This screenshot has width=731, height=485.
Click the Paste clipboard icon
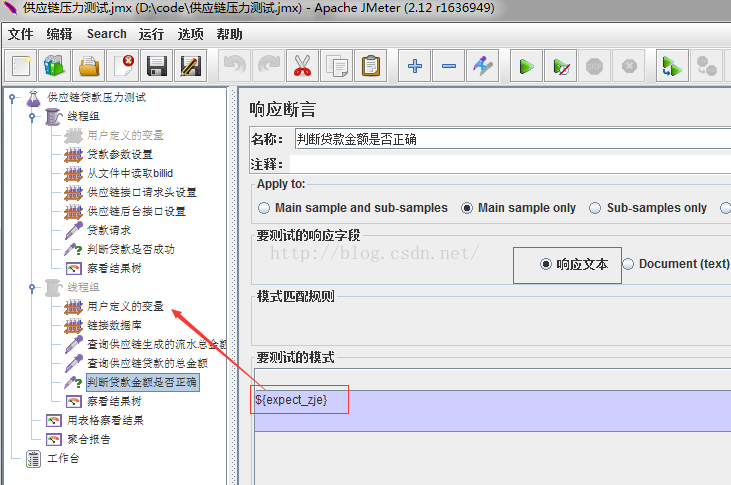click(371, 66)
